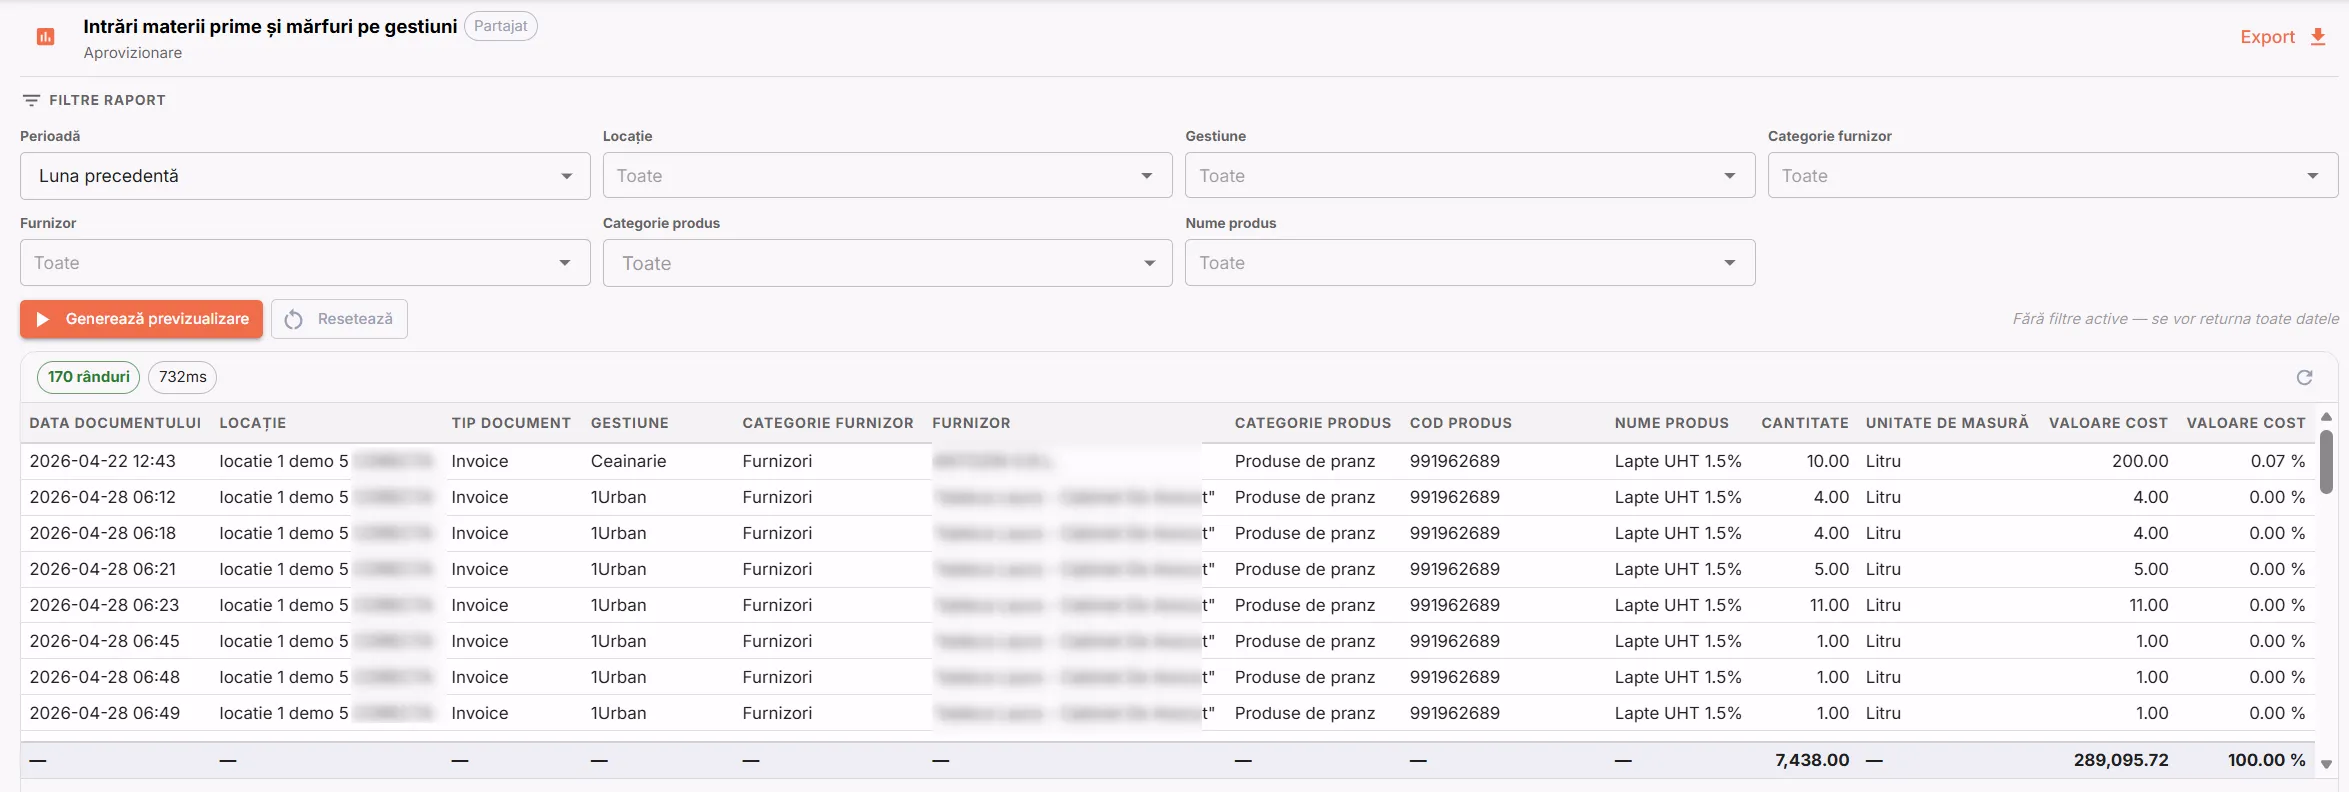Click the date 2026-04-28 06:45

[x=104, y=641]
